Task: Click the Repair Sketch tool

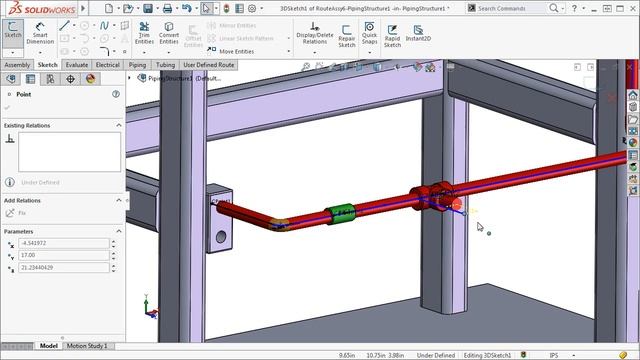Action: 347,36
